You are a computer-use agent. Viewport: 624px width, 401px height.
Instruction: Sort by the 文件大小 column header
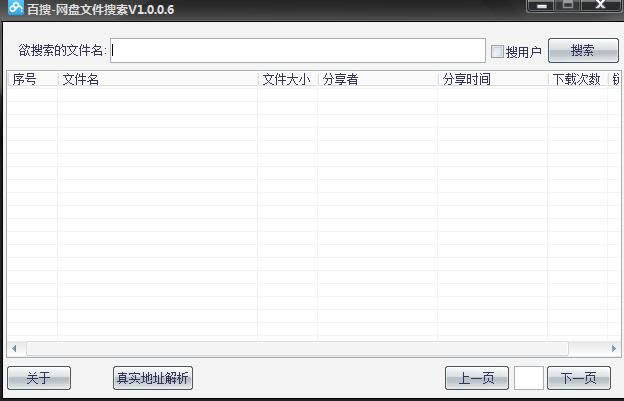tap(288, 79)
